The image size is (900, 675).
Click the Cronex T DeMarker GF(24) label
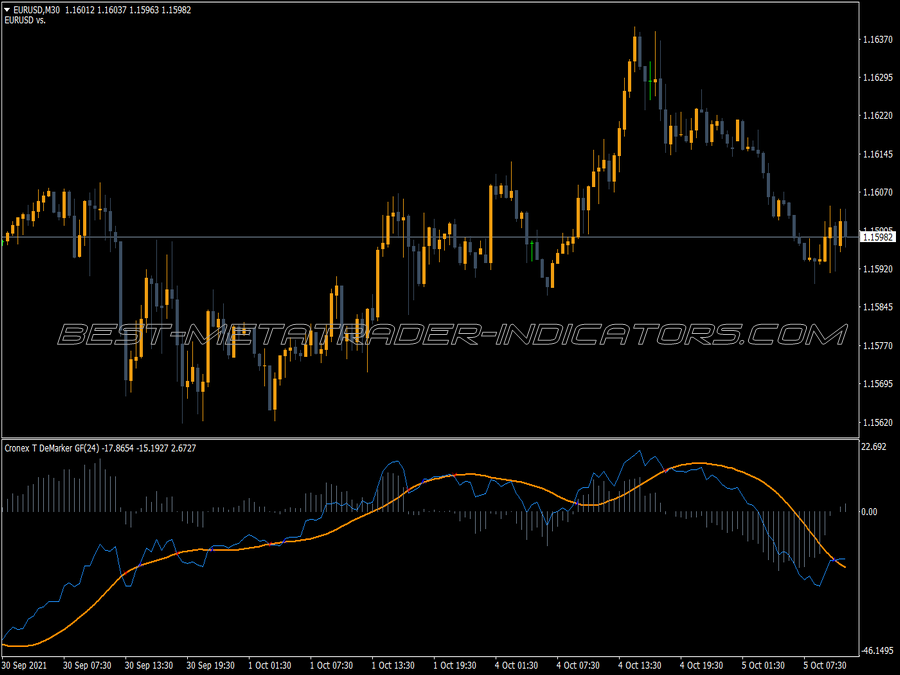(52, 448)
